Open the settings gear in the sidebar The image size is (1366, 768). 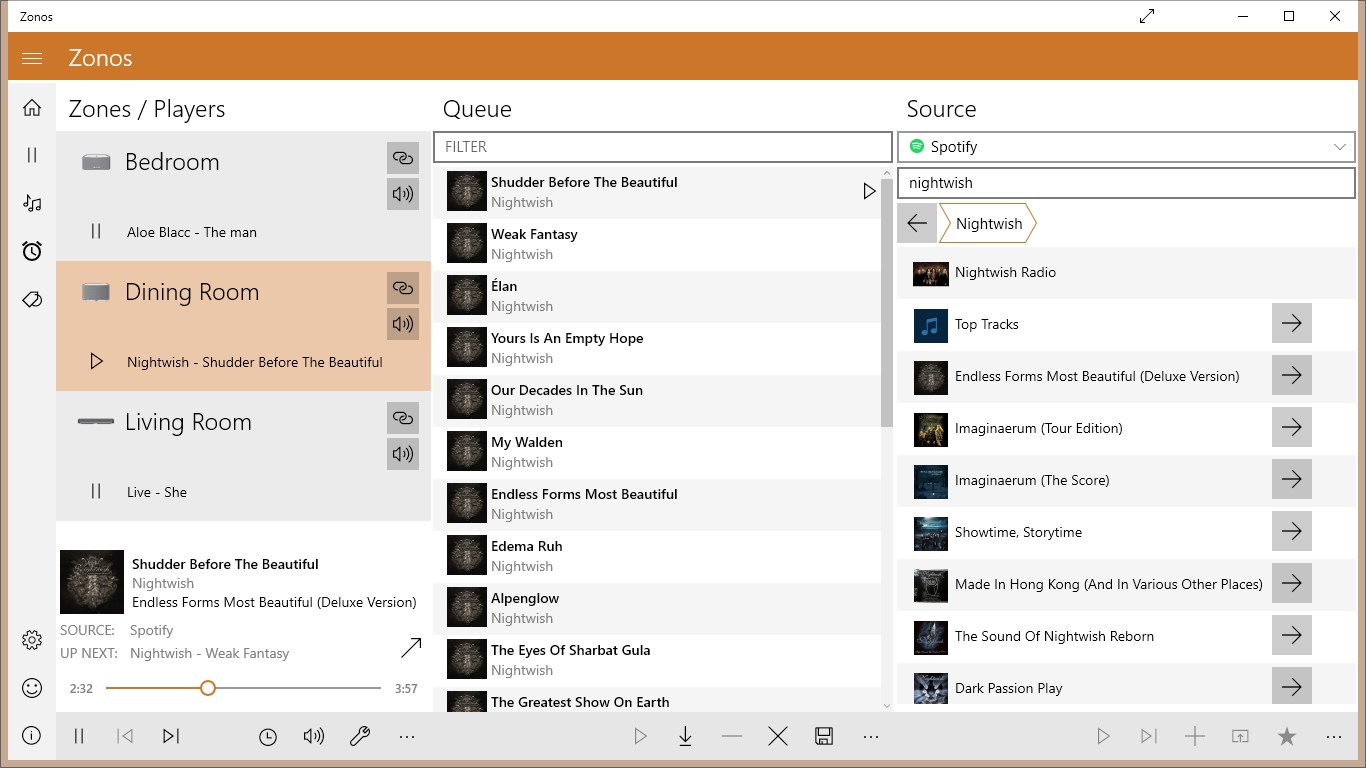(32, 640)
